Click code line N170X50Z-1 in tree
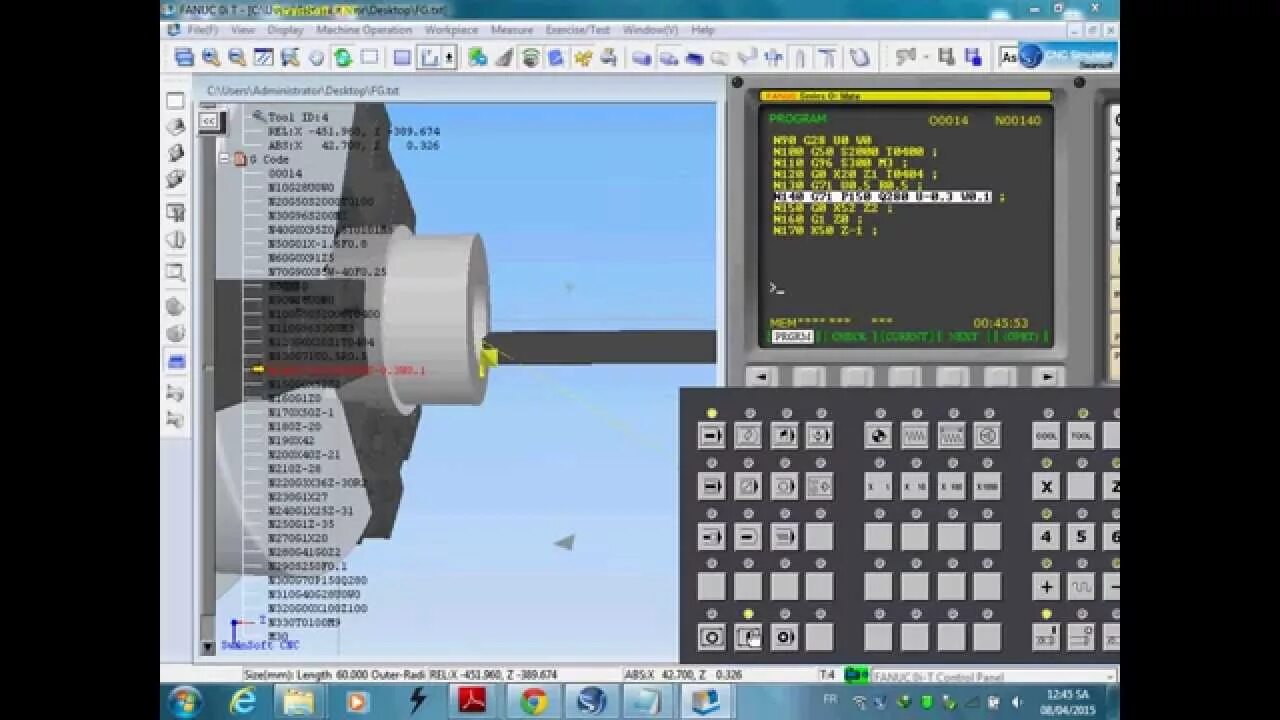The image size is (1280, 720). (301, 412)
